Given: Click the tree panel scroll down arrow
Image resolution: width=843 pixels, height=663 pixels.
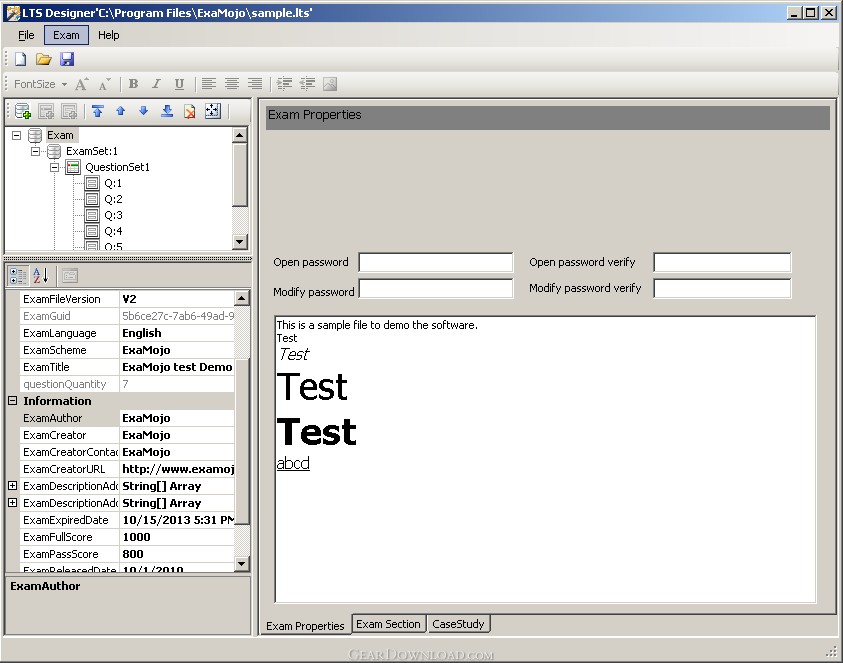Looking at the screenshot, I should [240, 241].
